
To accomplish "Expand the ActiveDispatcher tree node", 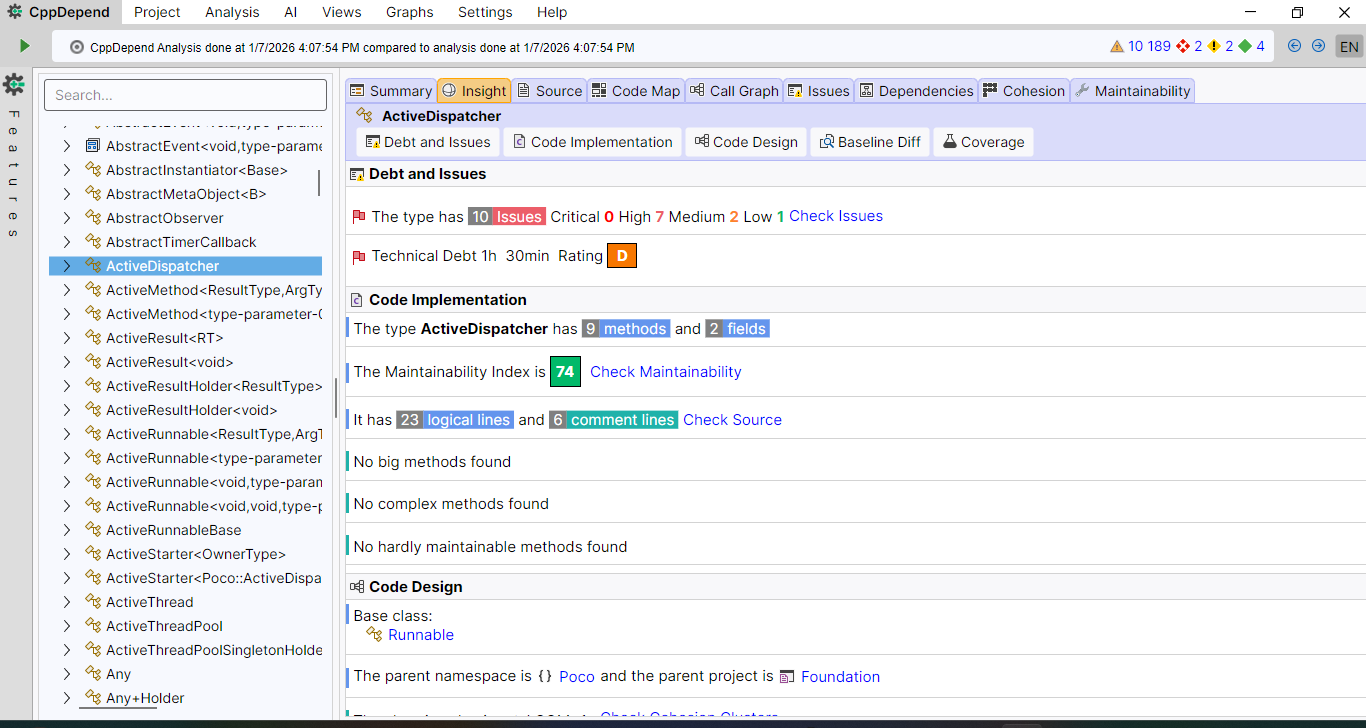I will (66, 265).
